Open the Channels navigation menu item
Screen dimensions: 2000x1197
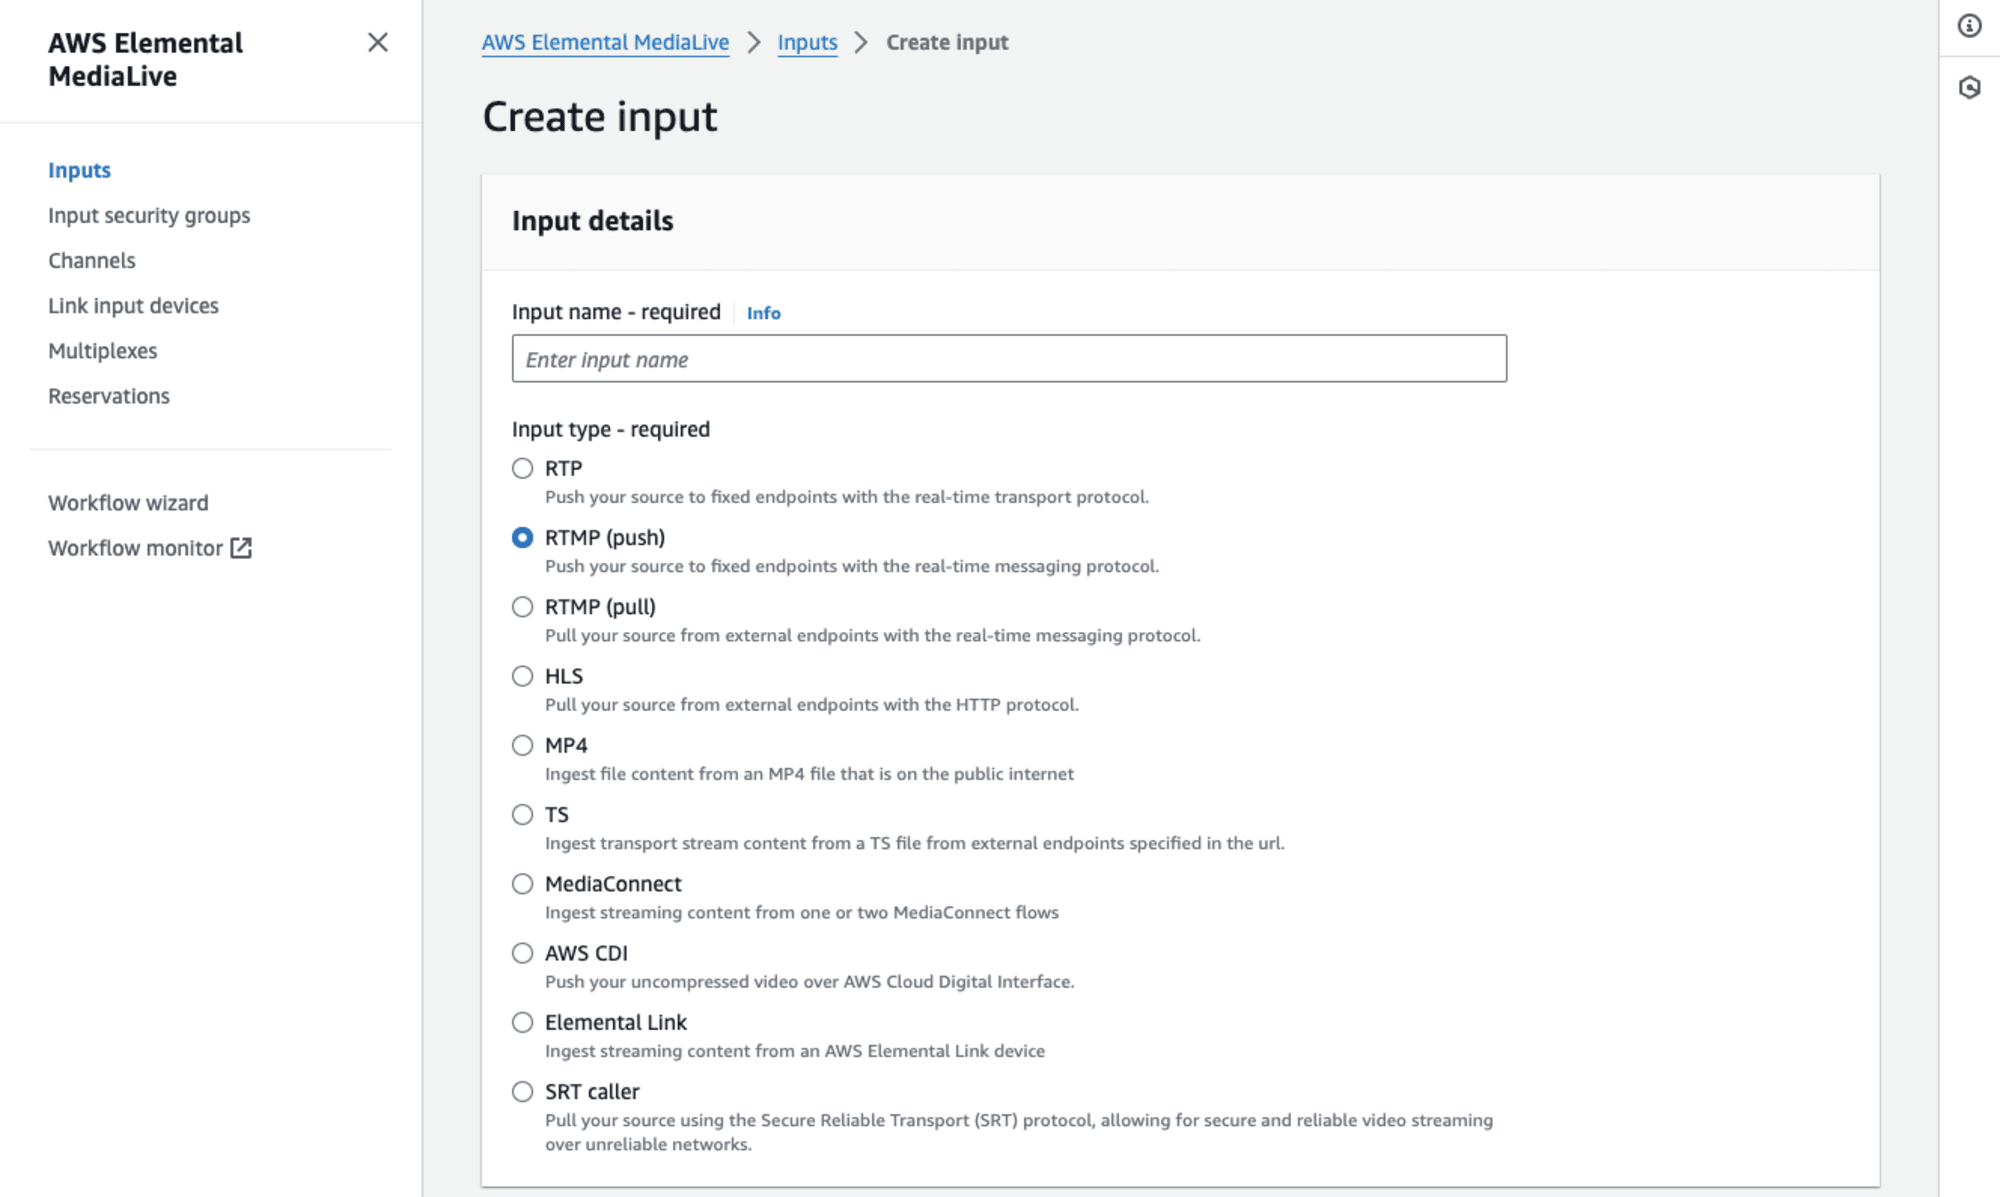(90, 259)
